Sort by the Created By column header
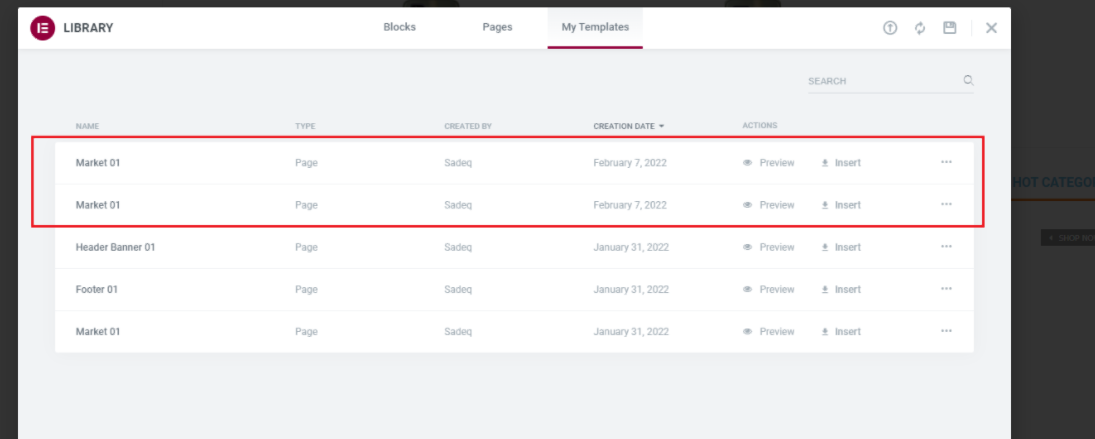1095x439 pixels. [468, 126]
